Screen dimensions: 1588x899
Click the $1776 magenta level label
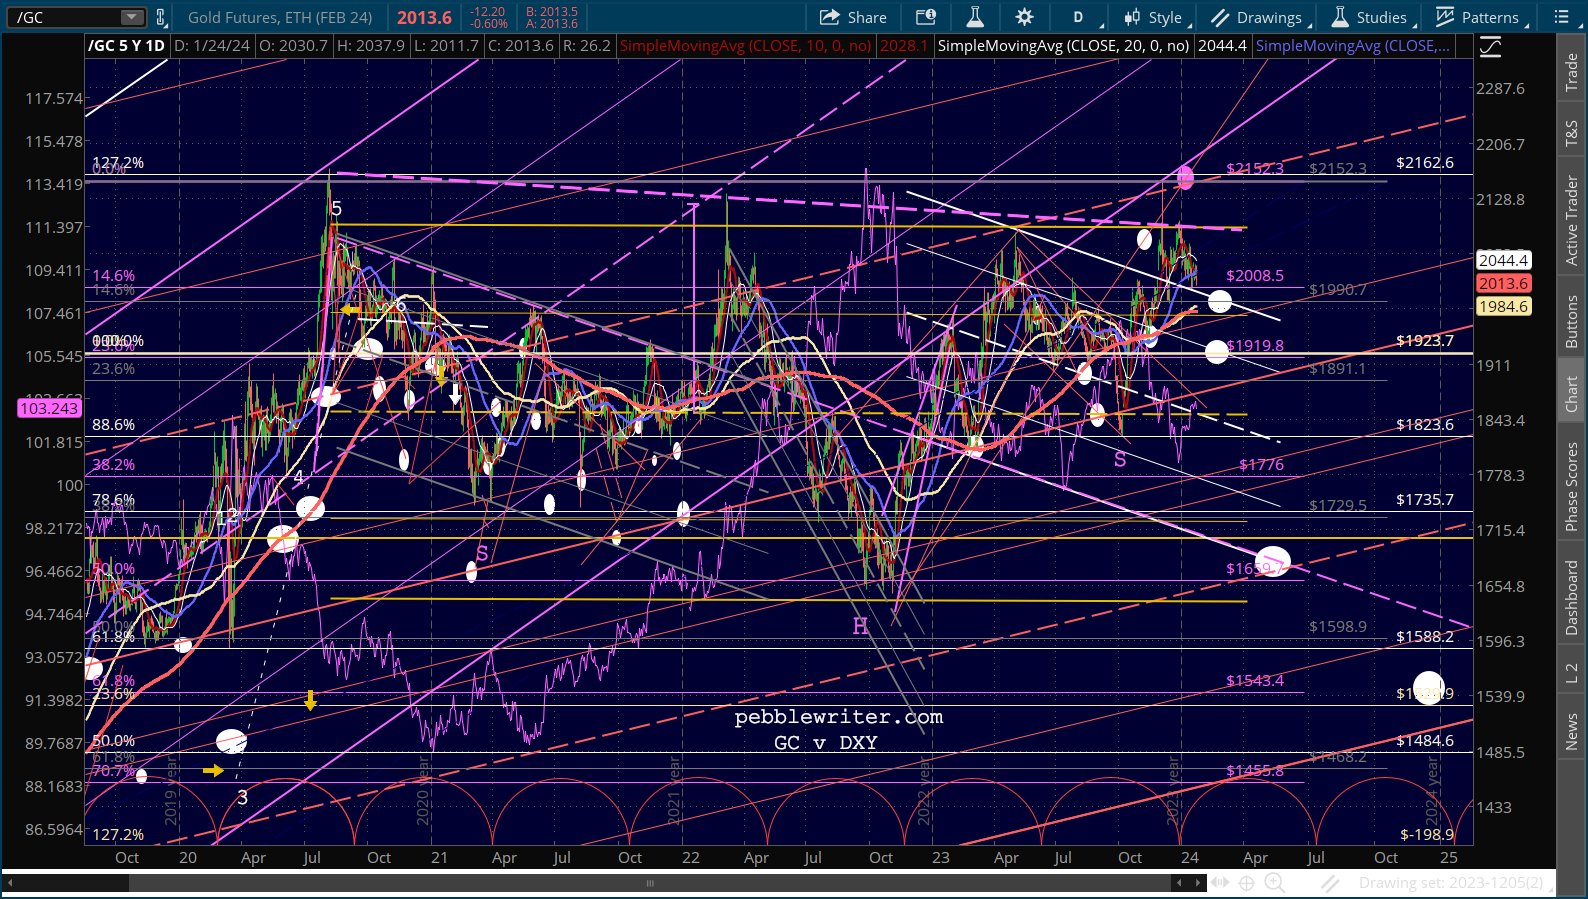coord(1261,464)
